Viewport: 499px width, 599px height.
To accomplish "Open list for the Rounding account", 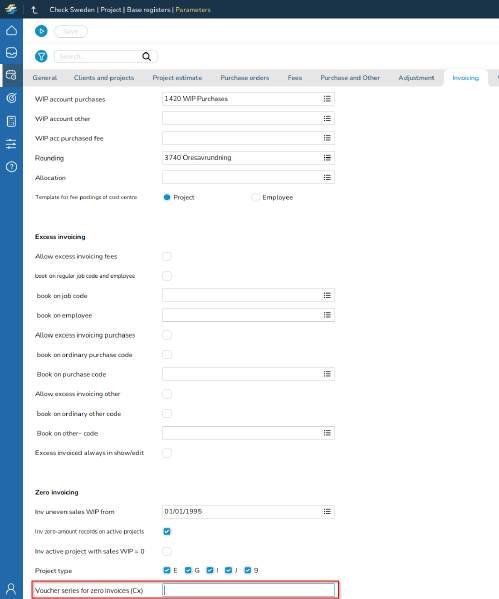I will pyautogui.click(x=327, y=158).
